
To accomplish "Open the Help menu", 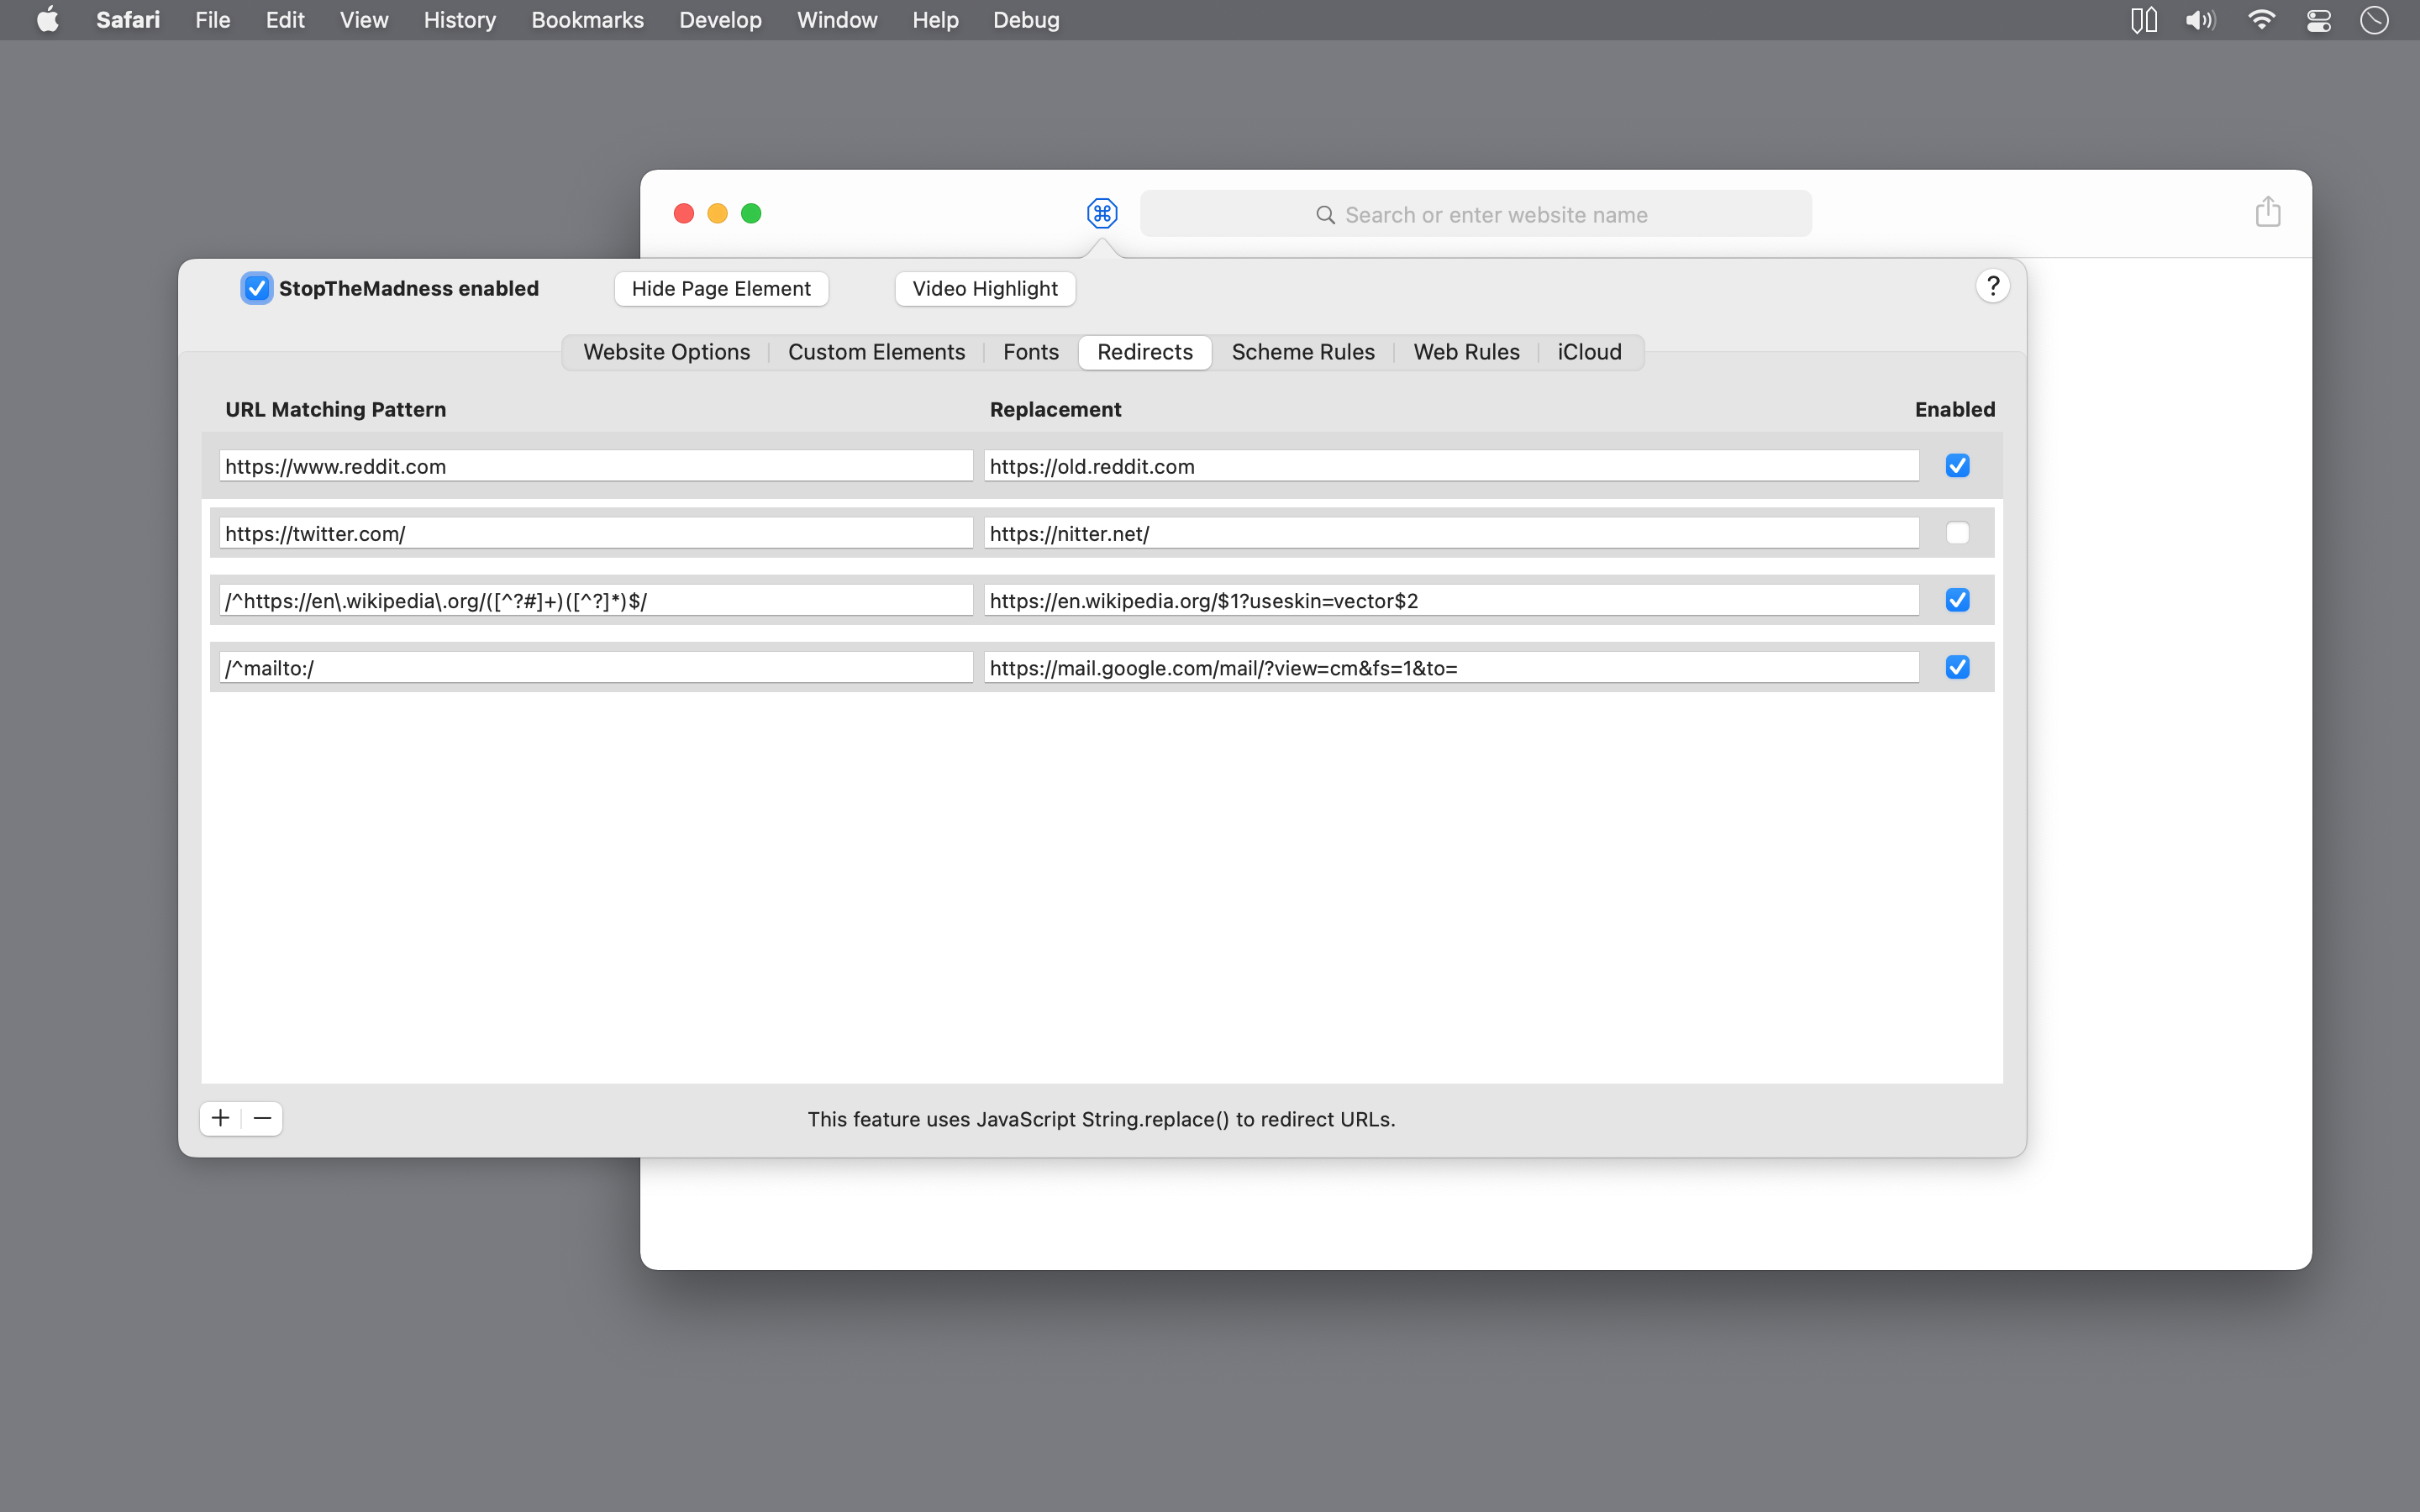I will pyautogui.click(x=935, y=20).
